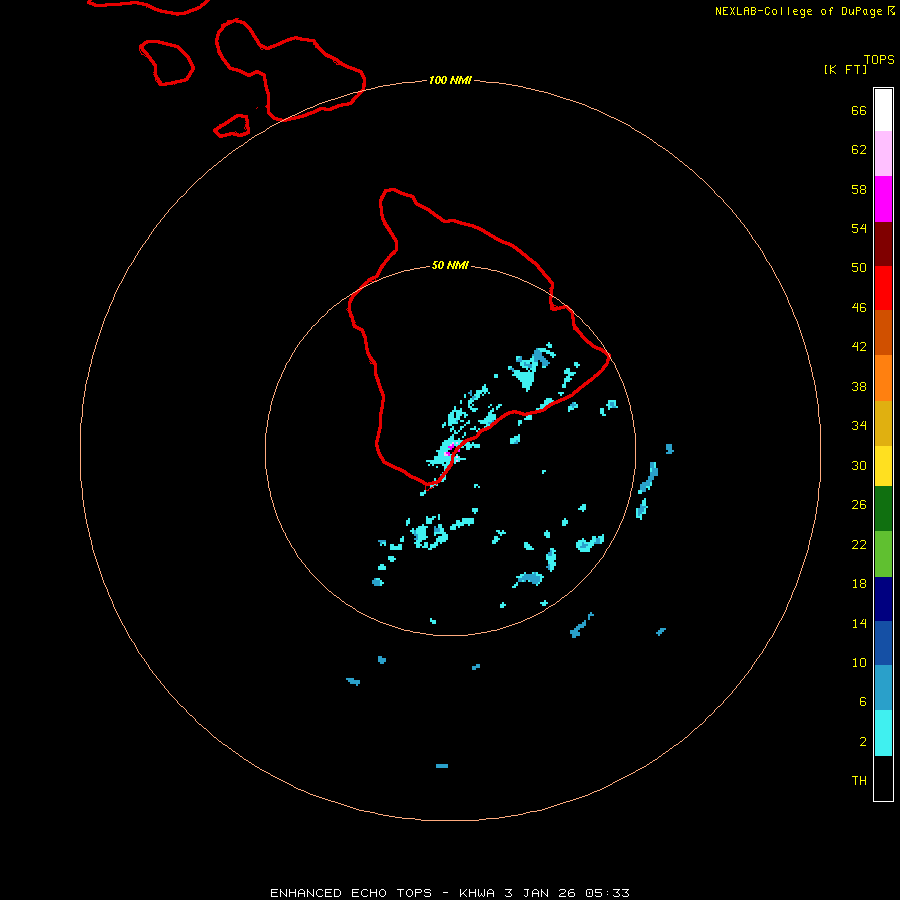Click the white swatch atop the tops legend

(x=883, y=110)
